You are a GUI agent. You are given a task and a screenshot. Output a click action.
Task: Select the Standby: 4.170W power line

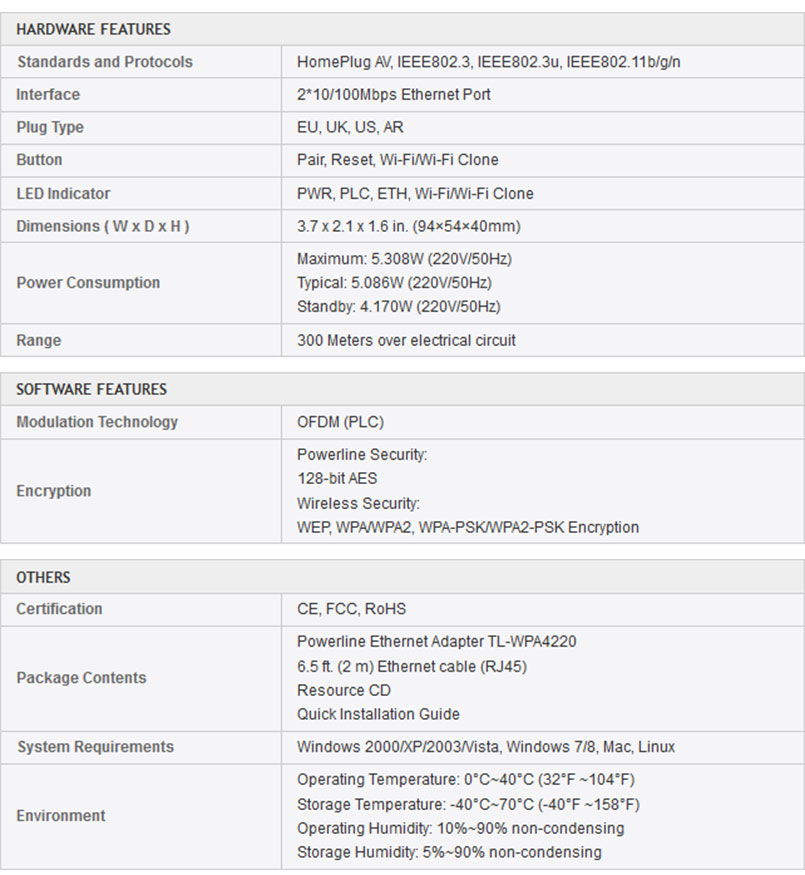[x=398, y=306]
